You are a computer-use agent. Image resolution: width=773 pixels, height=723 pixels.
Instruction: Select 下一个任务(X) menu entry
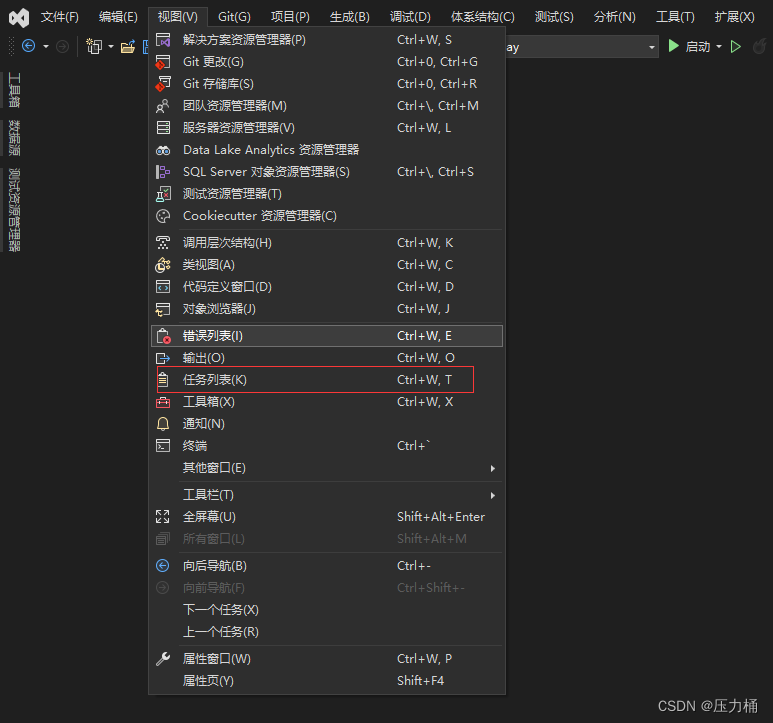(x=326, y=610)
